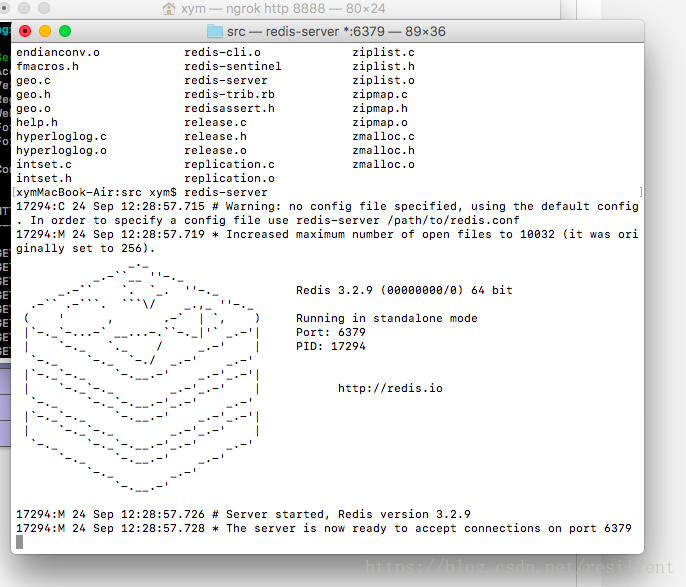Click 'Redis 3.2.9 (00000000/0) 64 bit' text
This screenshot has width=686, height=587.
pos(404,290)
